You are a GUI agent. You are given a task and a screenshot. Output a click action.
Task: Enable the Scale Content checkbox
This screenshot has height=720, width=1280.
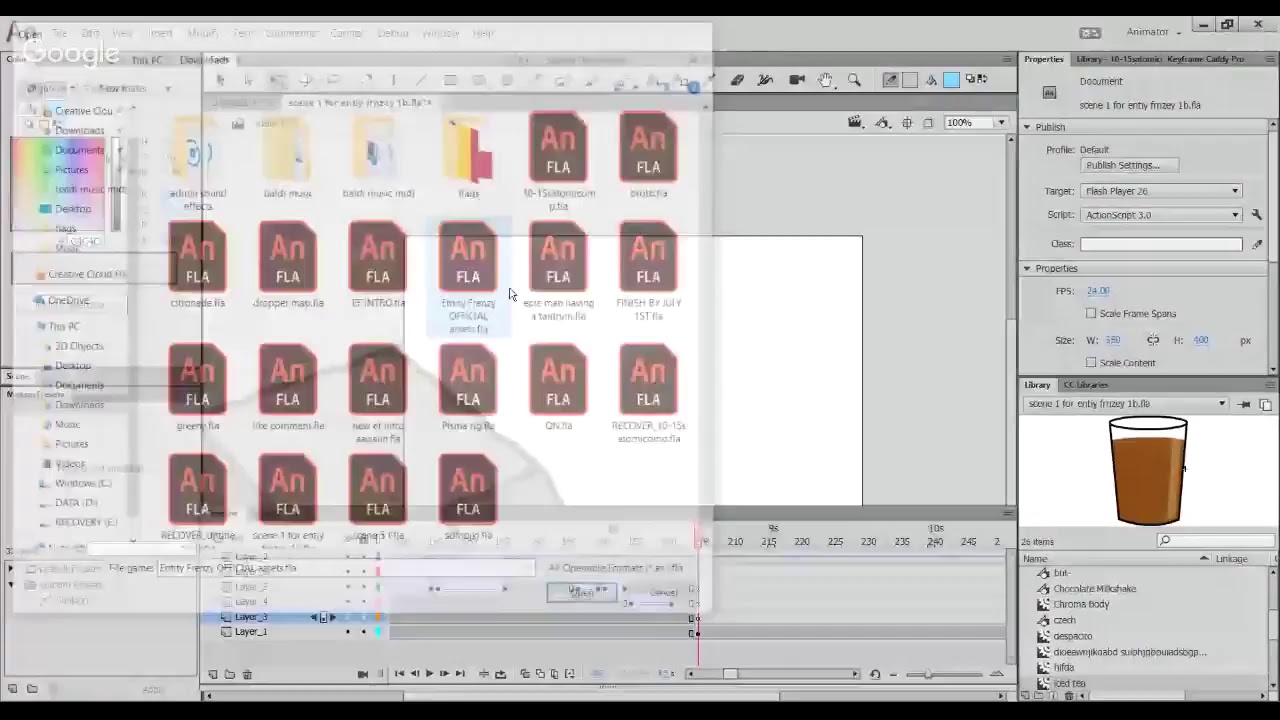tap(1091, 363)
